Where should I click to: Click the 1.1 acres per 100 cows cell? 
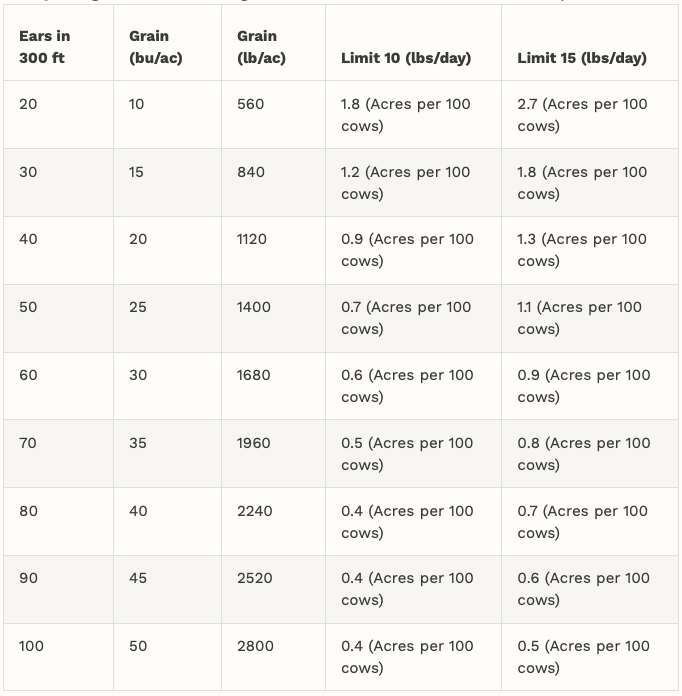[580, 318]
